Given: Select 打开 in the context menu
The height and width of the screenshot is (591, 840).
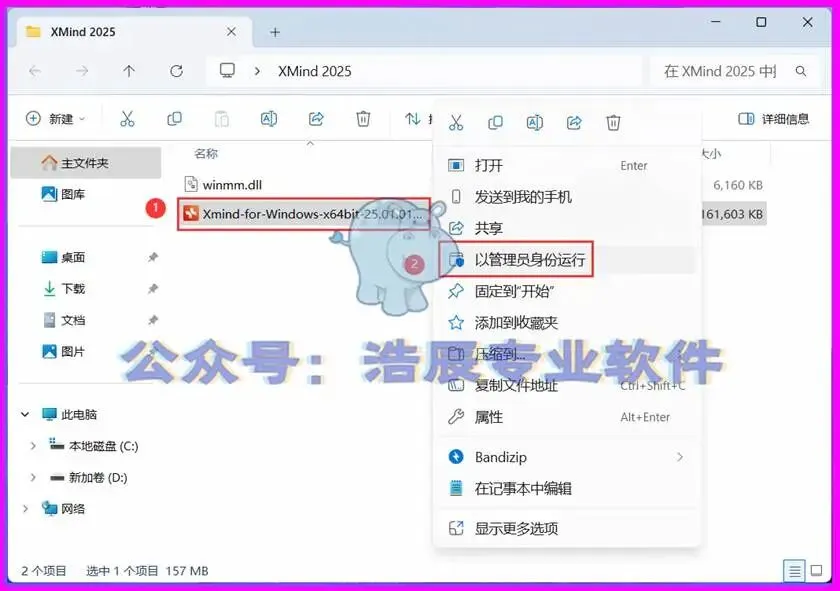Looking at the screenshot, I should pos(567,166).
